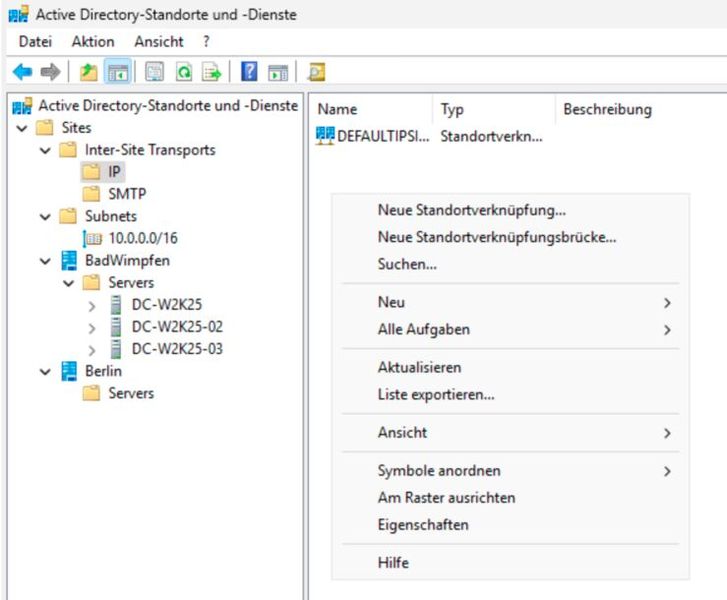
Task: Click Aktualisieren in the context menu
Action: [x=510, y=367]
